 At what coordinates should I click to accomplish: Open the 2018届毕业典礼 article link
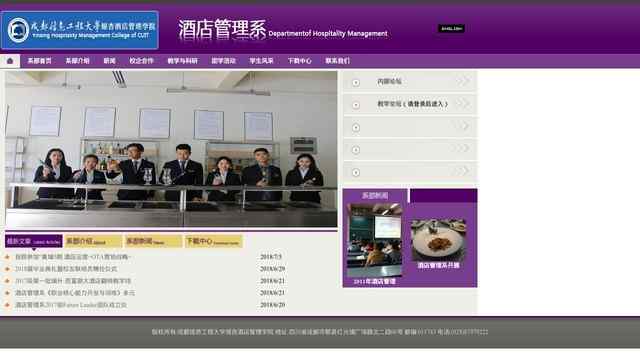pyautogui.click(x=66, y=269)
